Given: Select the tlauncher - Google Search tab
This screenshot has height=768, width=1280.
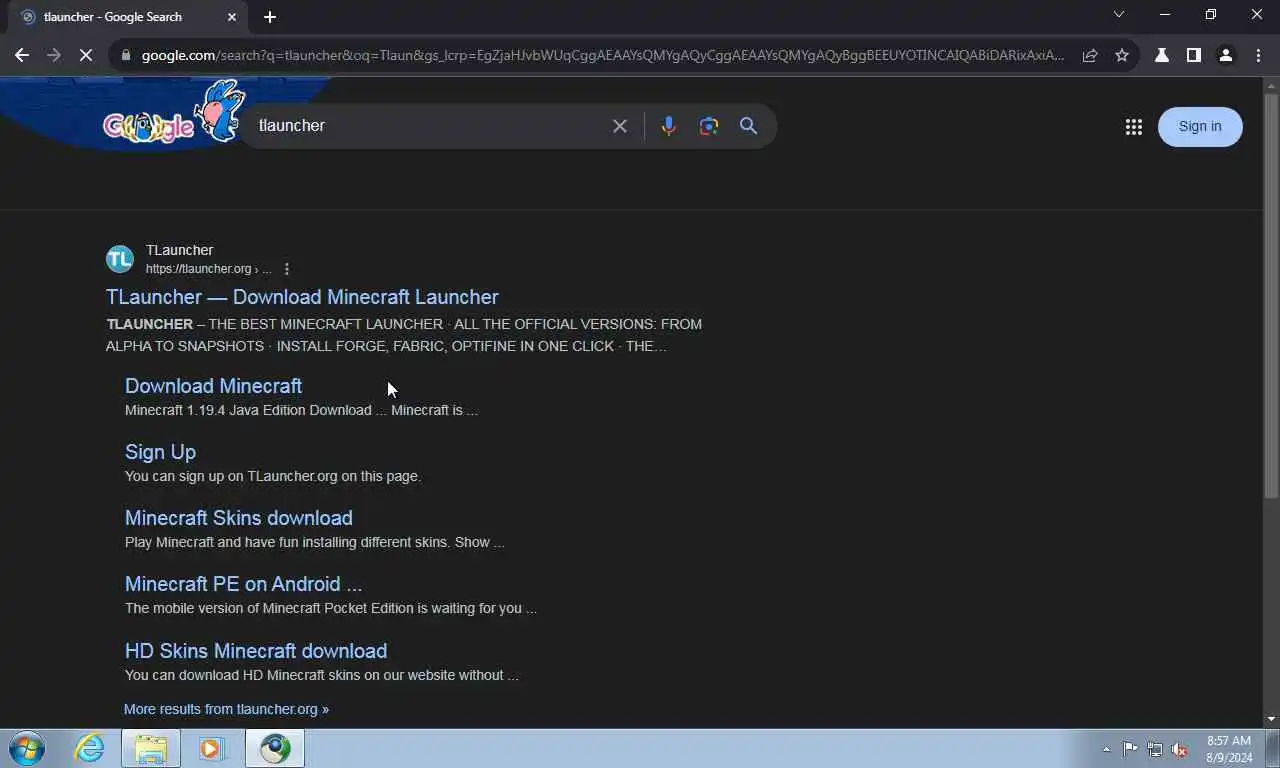Looking at the screenshot, I should (x=127, y=17).
